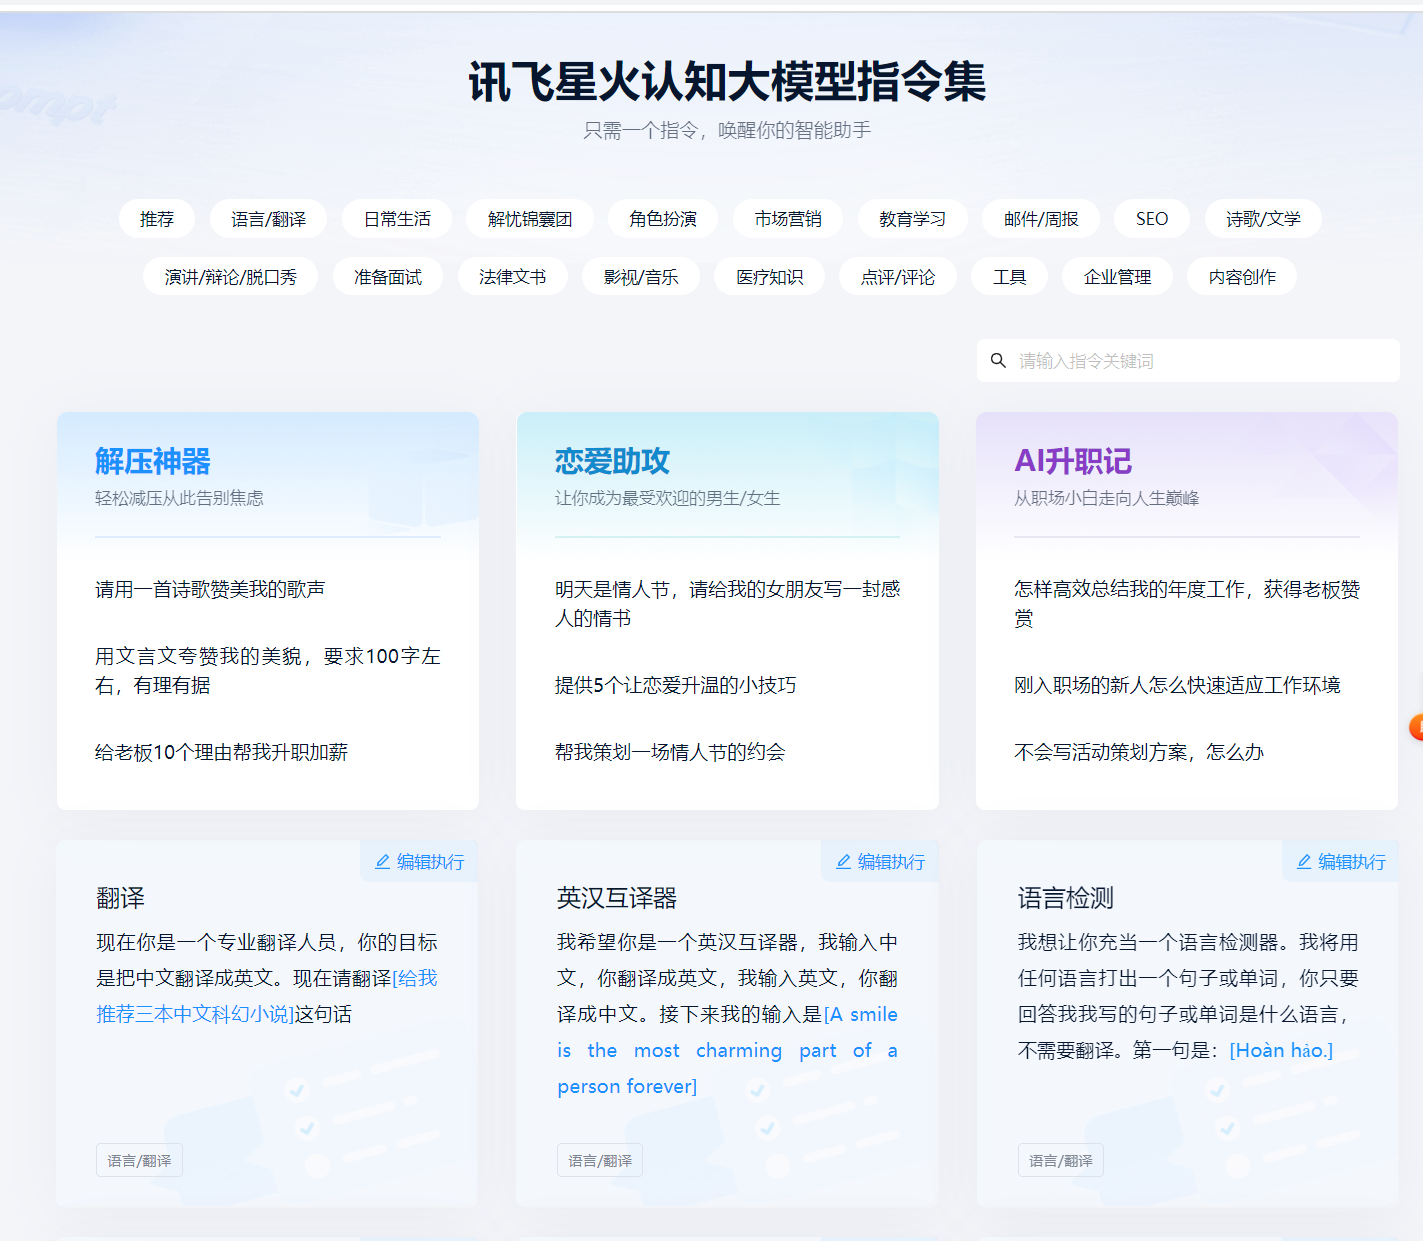
Task: Select the 法律文书 category
Action: pyautogui.click(x=513, y=277)
